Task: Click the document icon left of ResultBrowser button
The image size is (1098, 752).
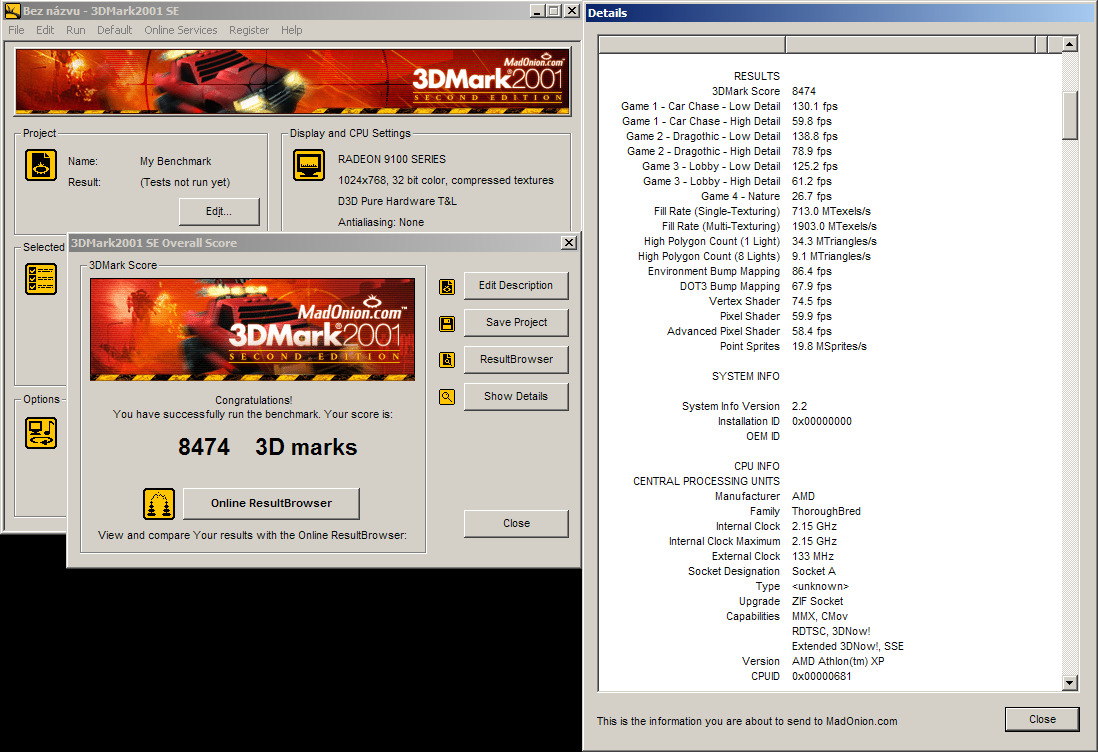Action: pos(447,360)
